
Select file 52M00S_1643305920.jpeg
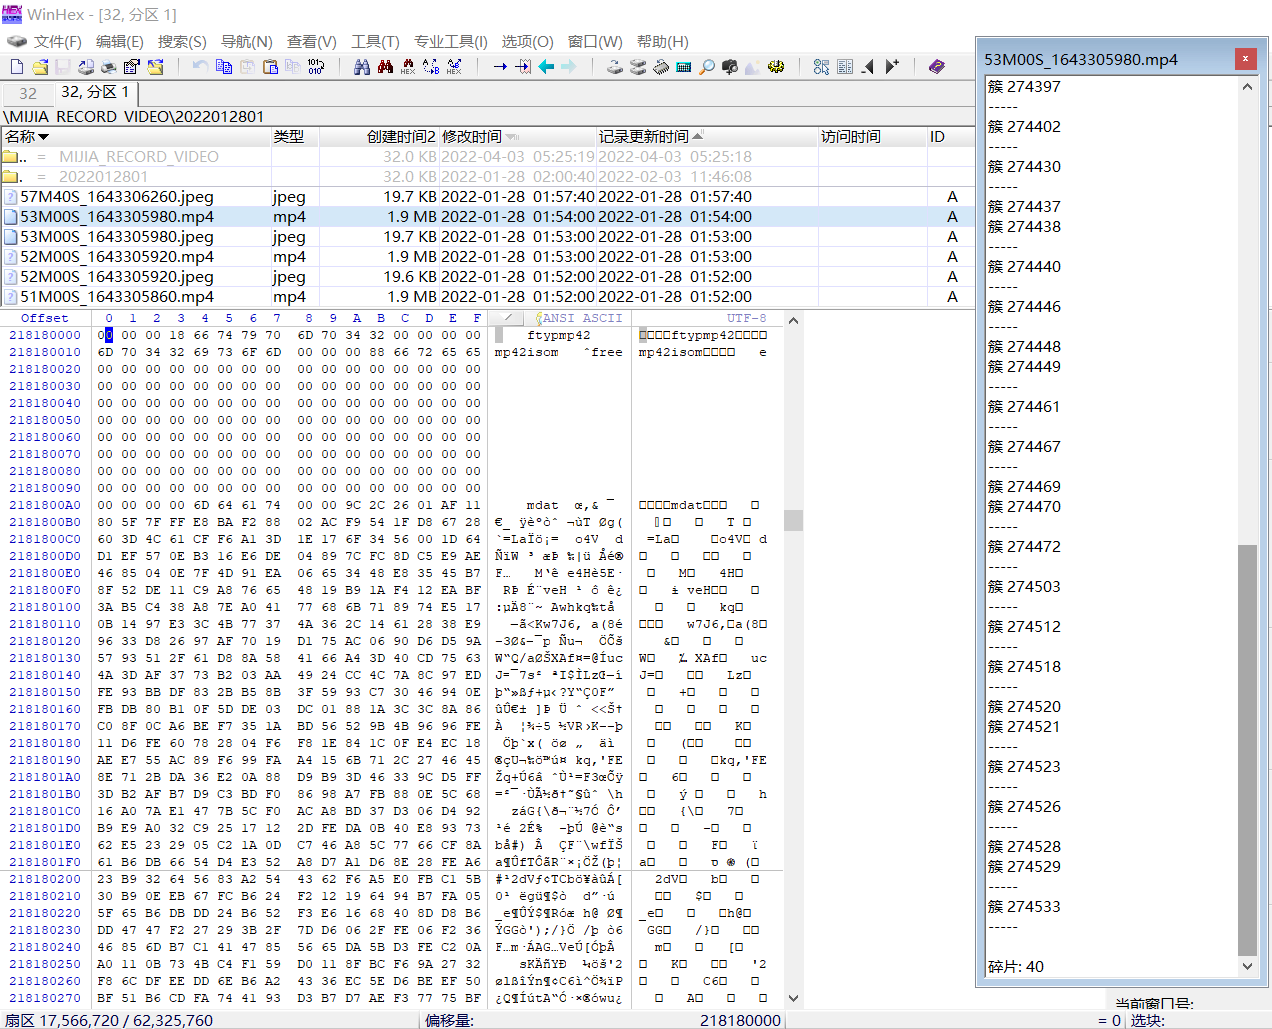tap(487, 277)
